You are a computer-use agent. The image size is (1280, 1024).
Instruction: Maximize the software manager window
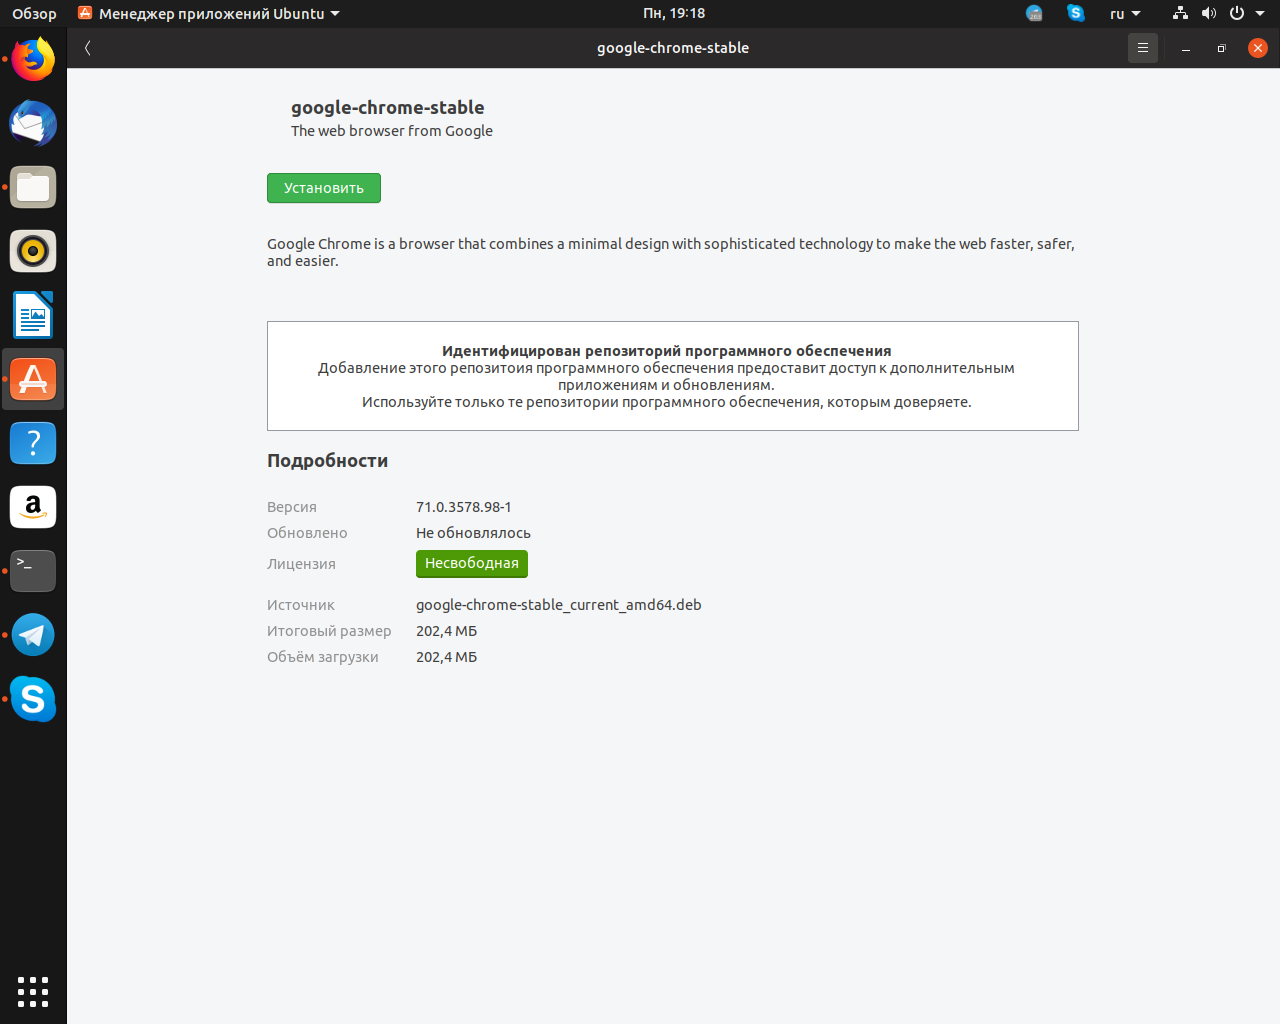(1221, 48)
